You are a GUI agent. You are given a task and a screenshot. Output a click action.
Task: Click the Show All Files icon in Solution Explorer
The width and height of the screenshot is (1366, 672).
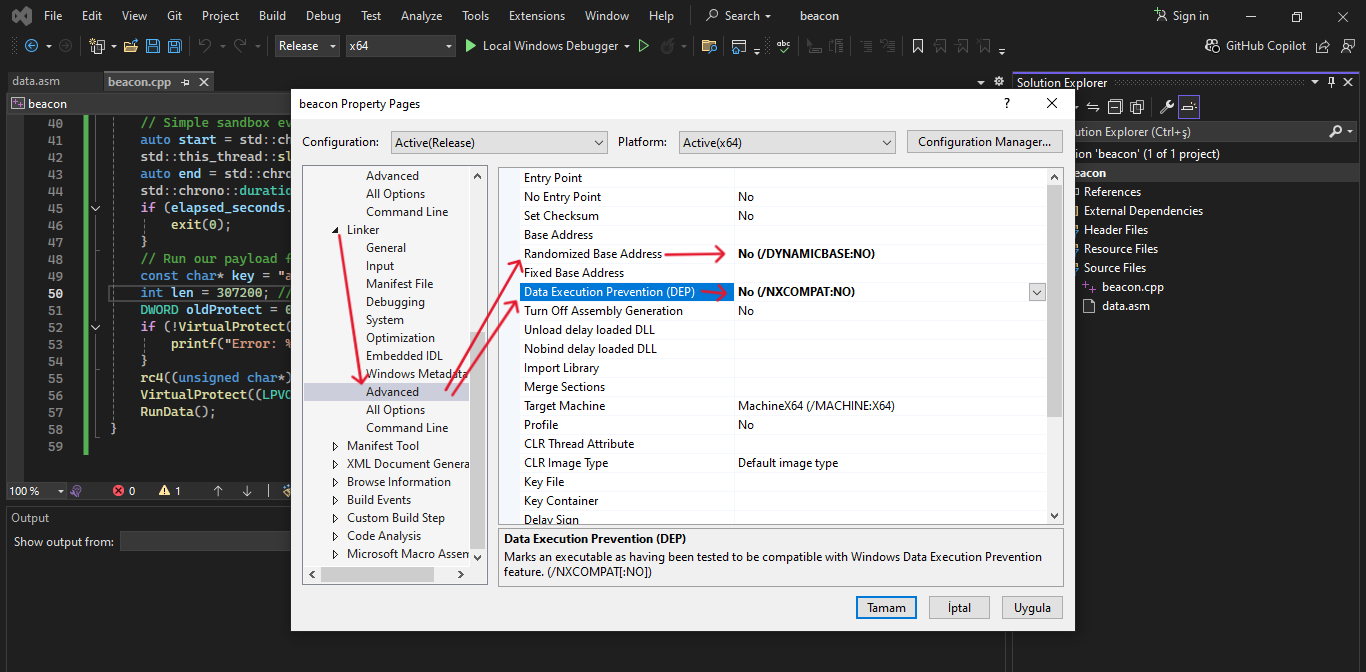pos(1137,107)
